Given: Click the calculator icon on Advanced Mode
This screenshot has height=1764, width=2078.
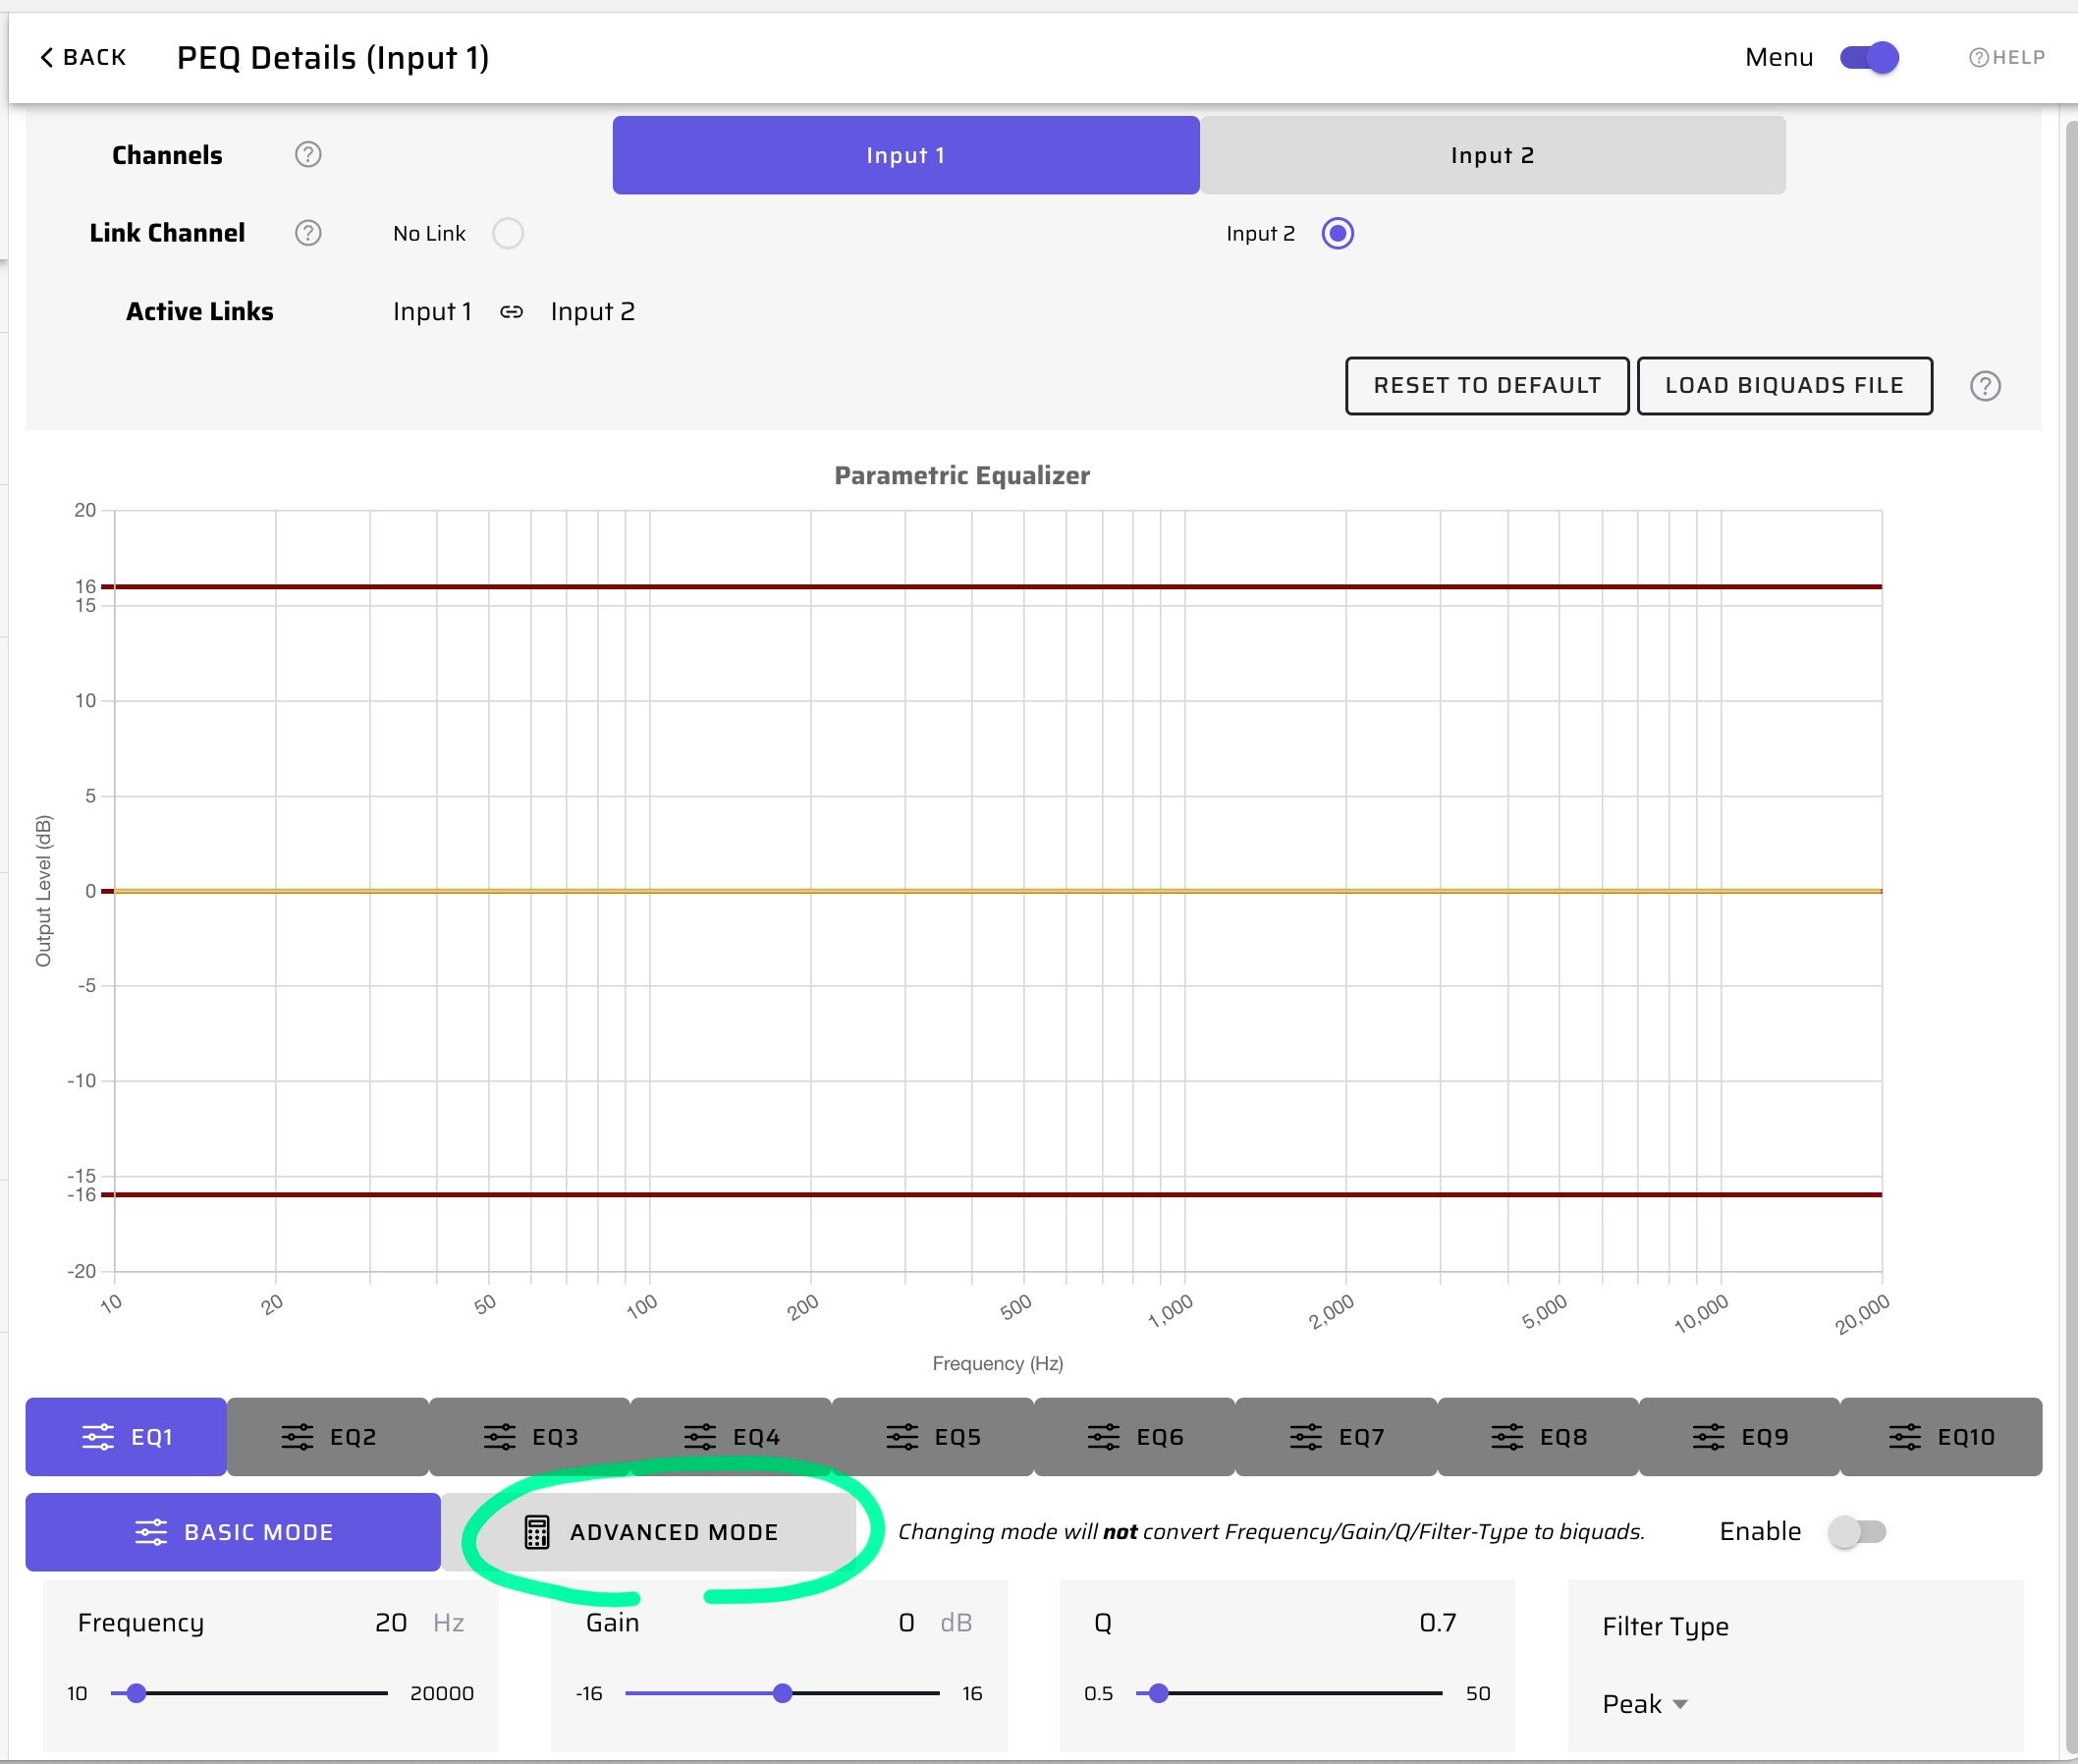Looking at the screenshot, I should click(x=537, y=1532).
